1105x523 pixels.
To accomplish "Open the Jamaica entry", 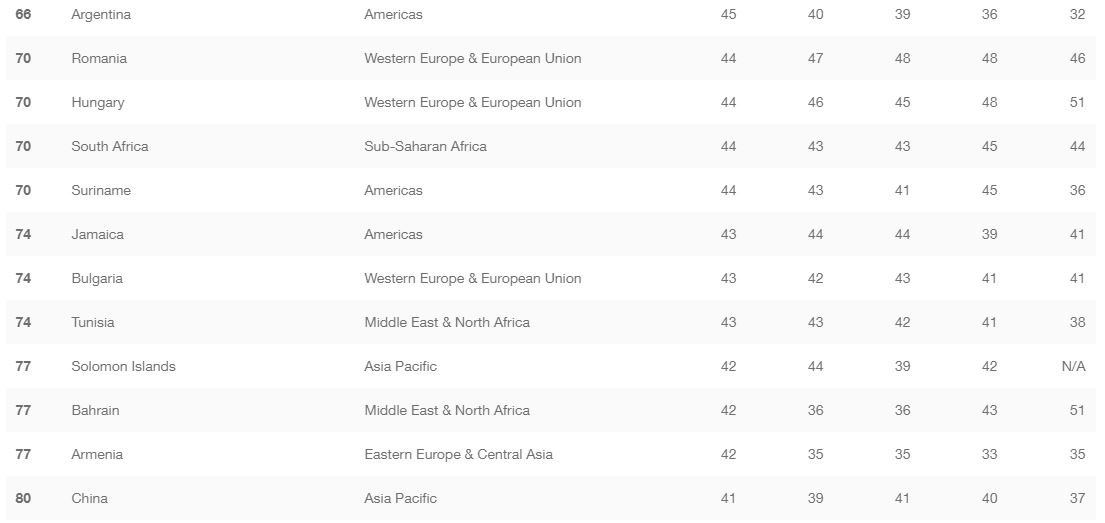I will [x=98, y=235].
